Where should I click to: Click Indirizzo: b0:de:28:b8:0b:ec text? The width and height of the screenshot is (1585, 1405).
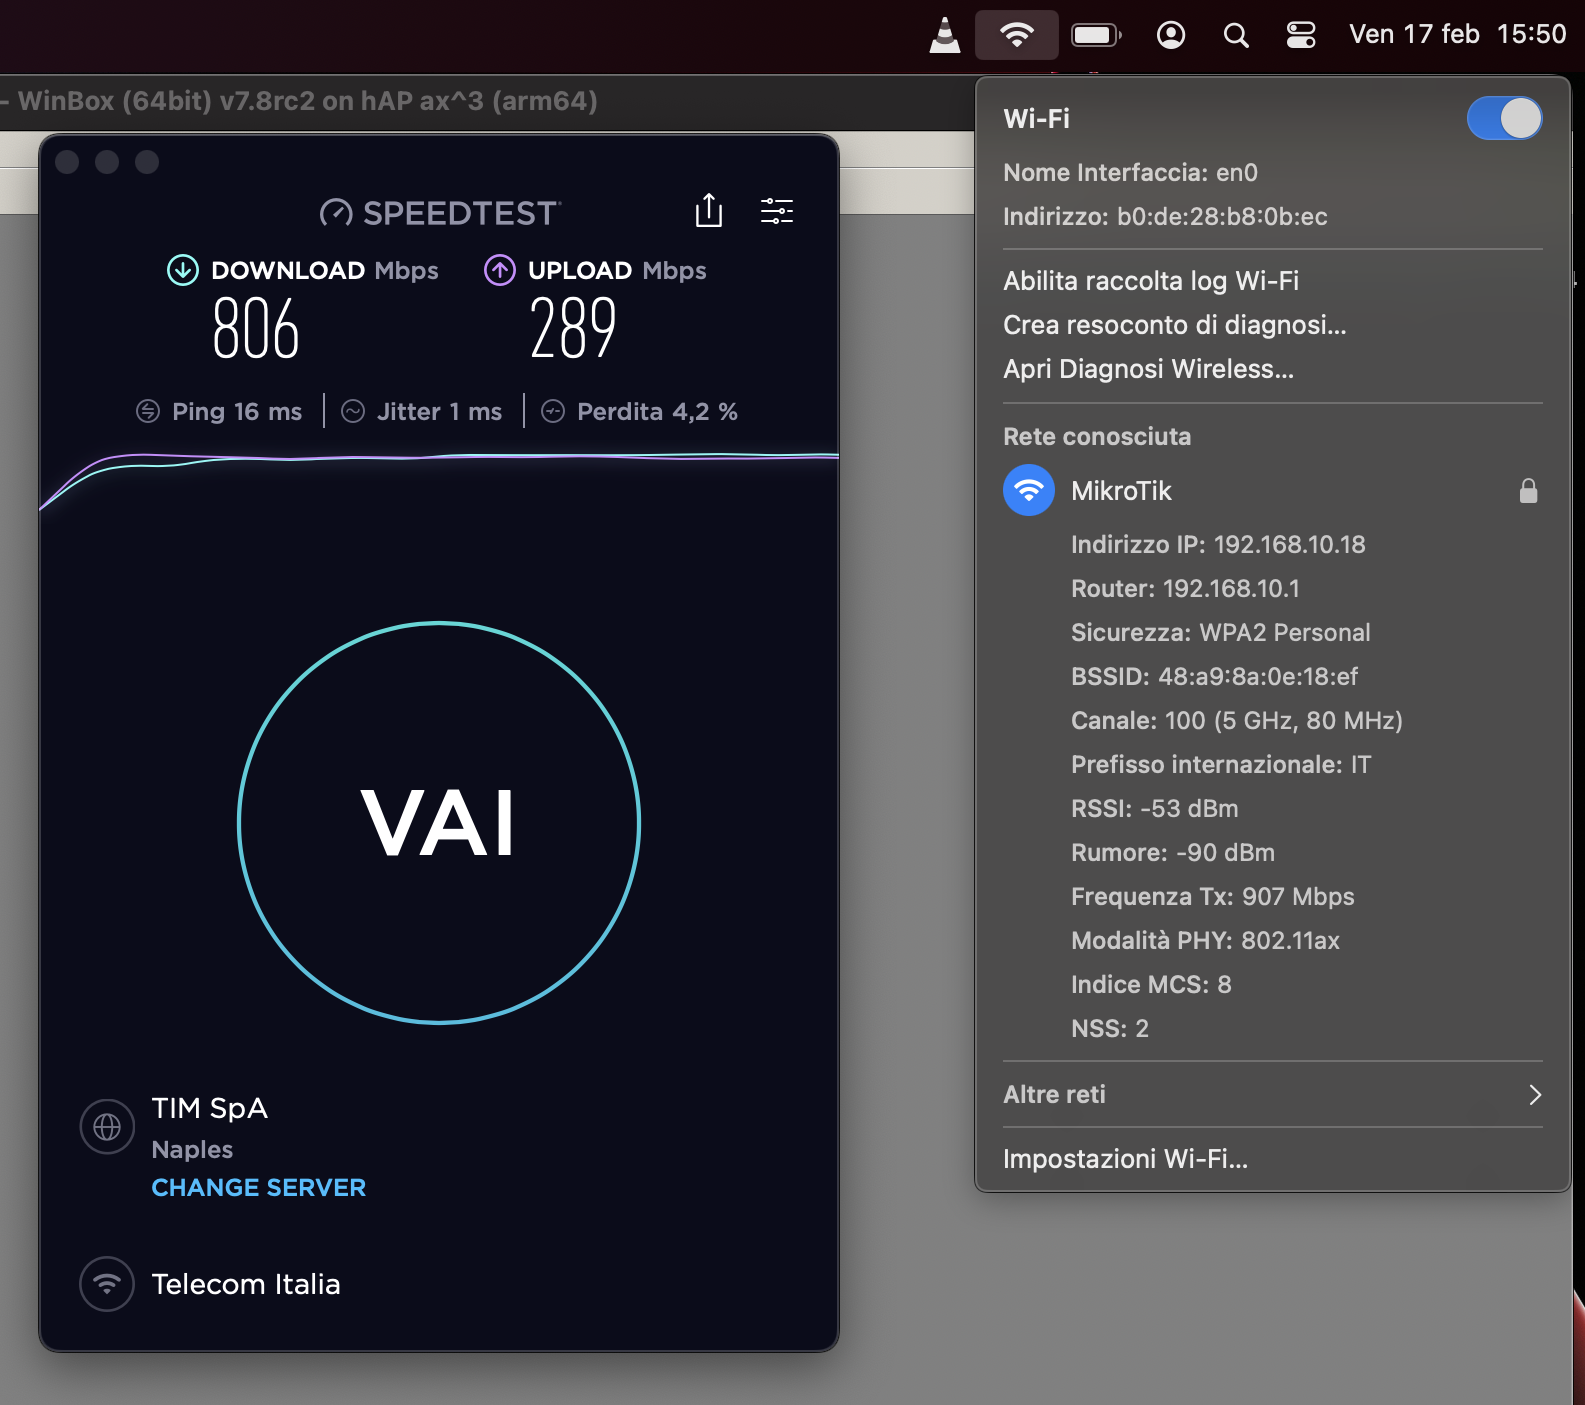pos(1165,217)
